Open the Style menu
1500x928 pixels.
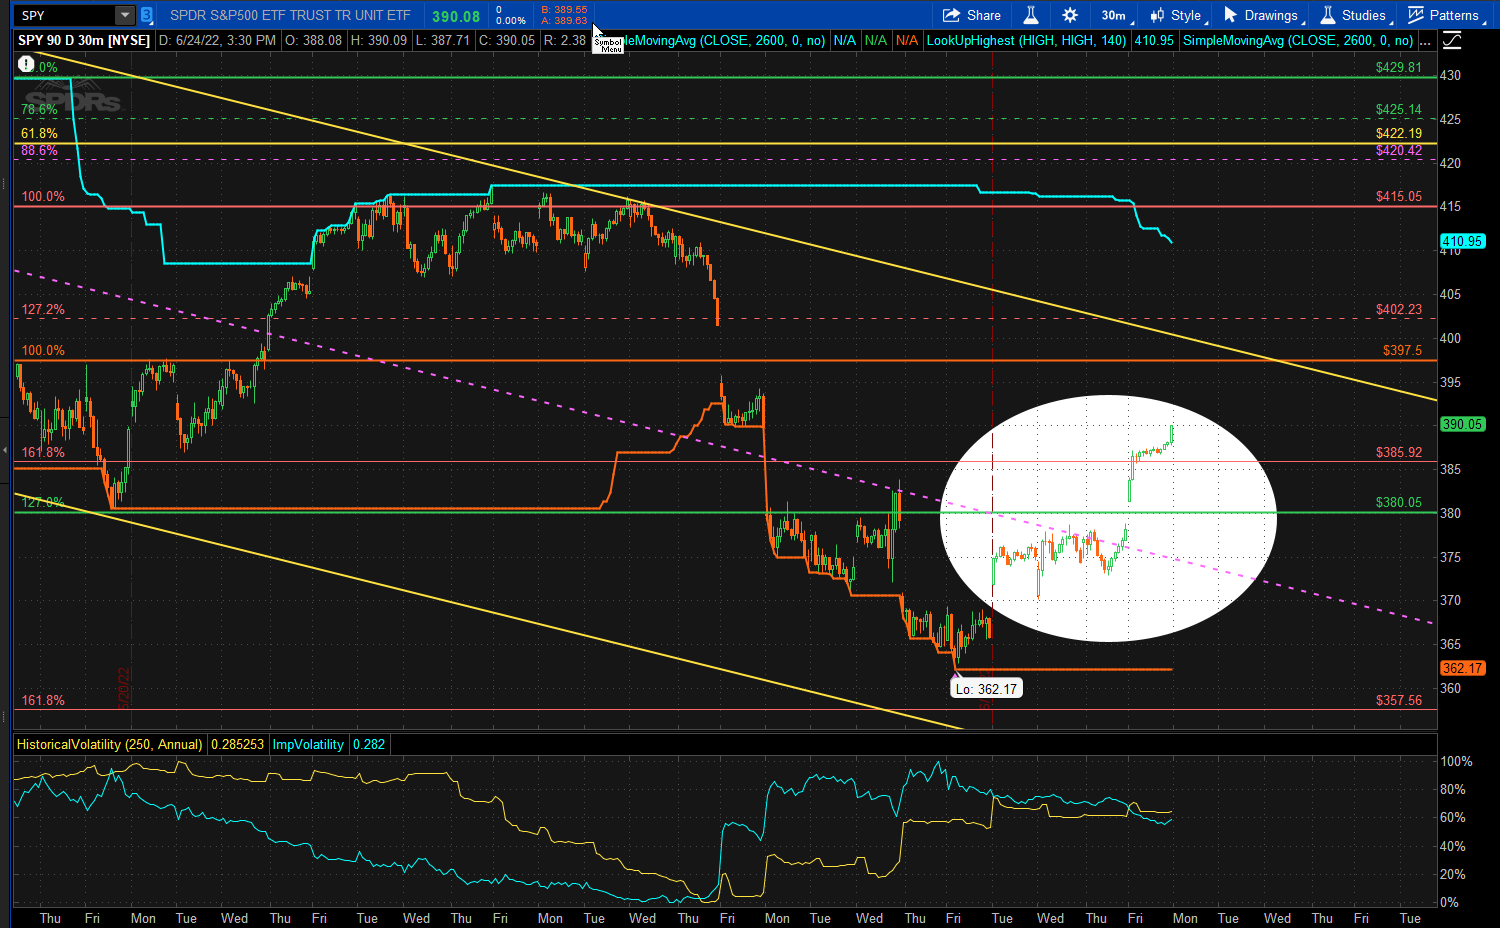click(1177, 15)
